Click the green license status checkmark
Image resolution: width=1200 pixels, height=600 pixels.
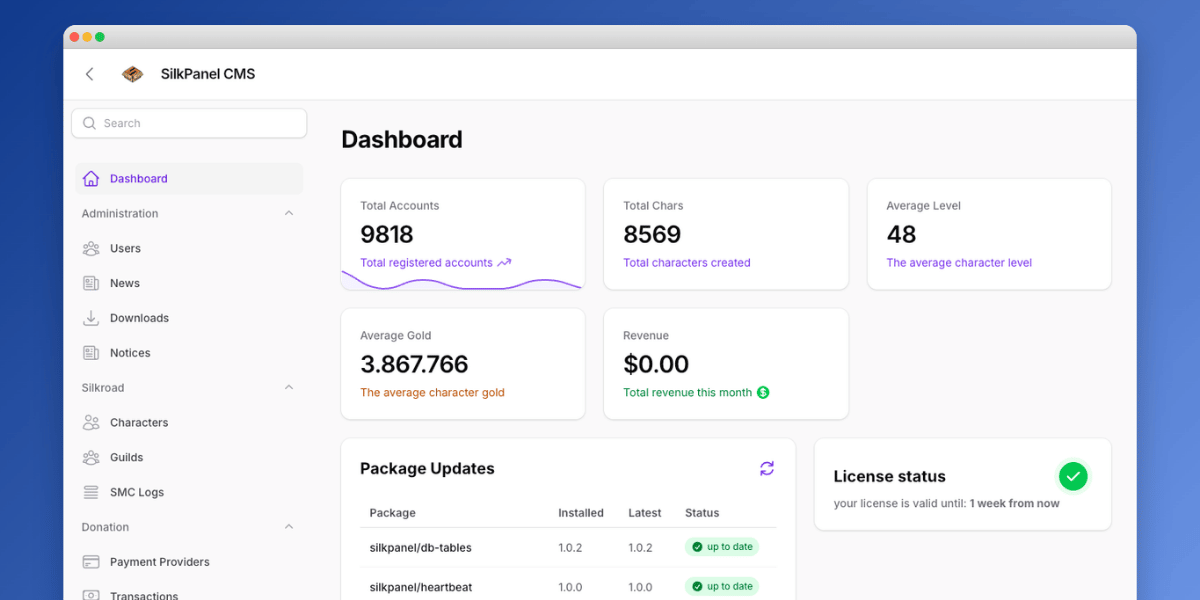point(1073,476)
